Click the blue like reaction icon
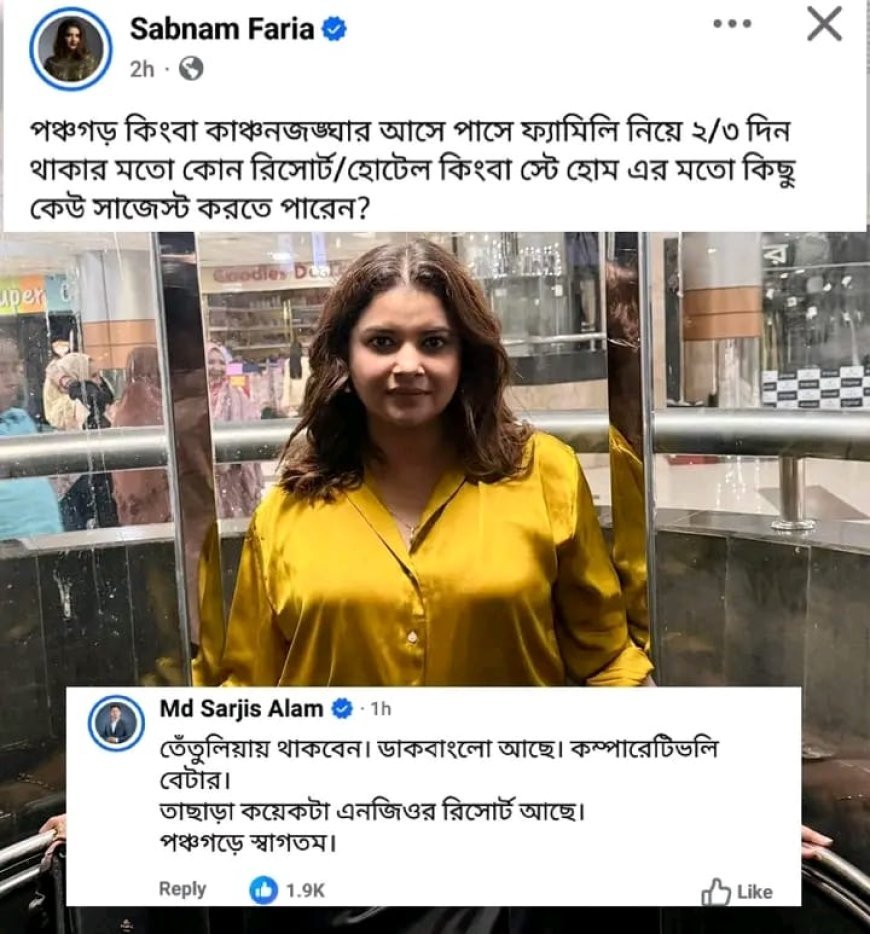Screen dimensions: 870x934 (x=263, y=890)
